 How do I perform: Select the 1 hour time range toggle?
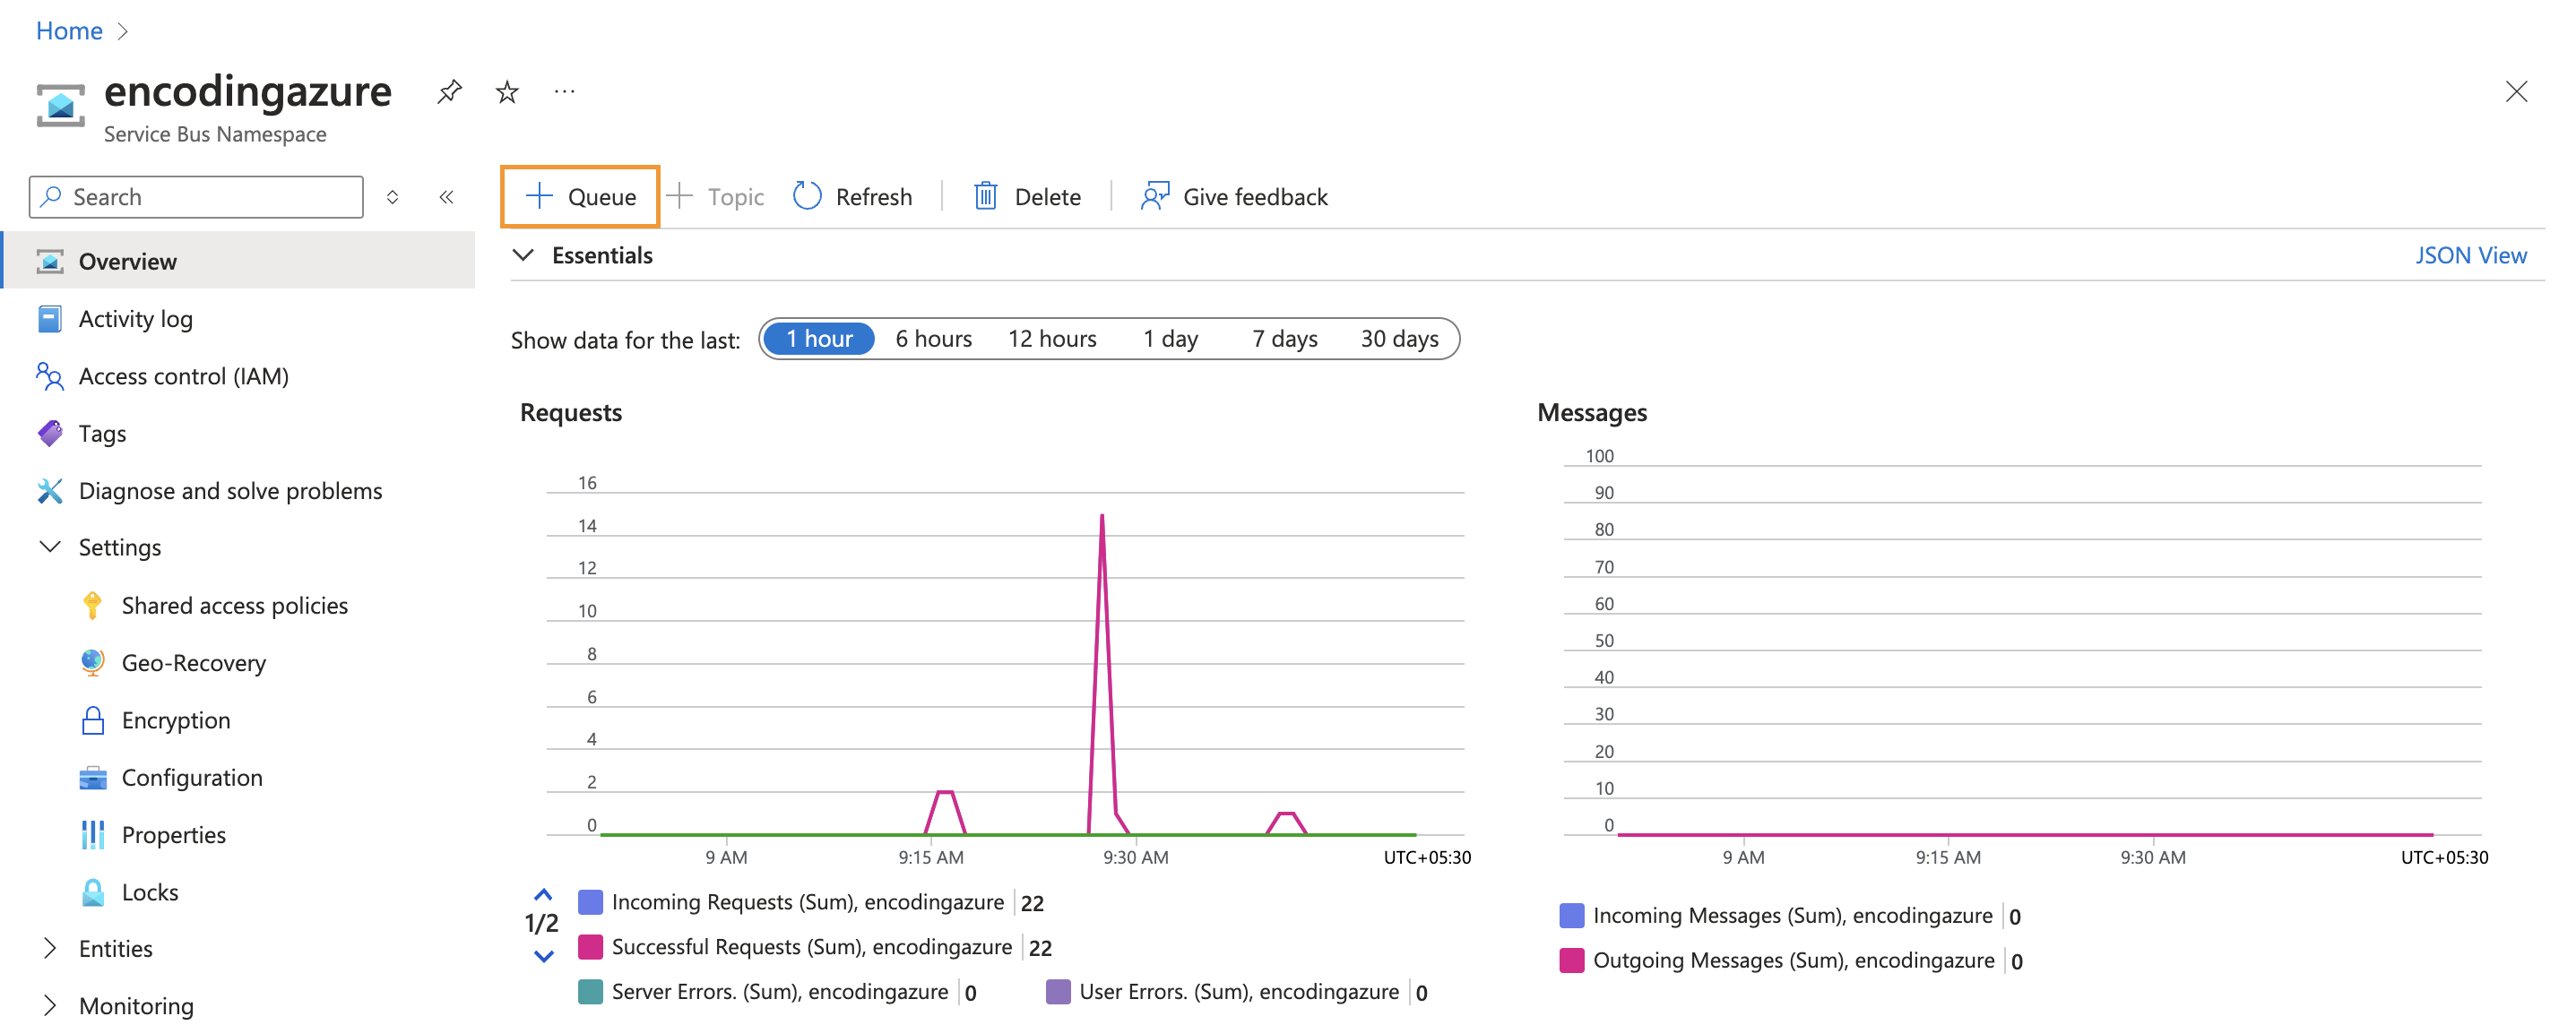click(x=818, y=339)
